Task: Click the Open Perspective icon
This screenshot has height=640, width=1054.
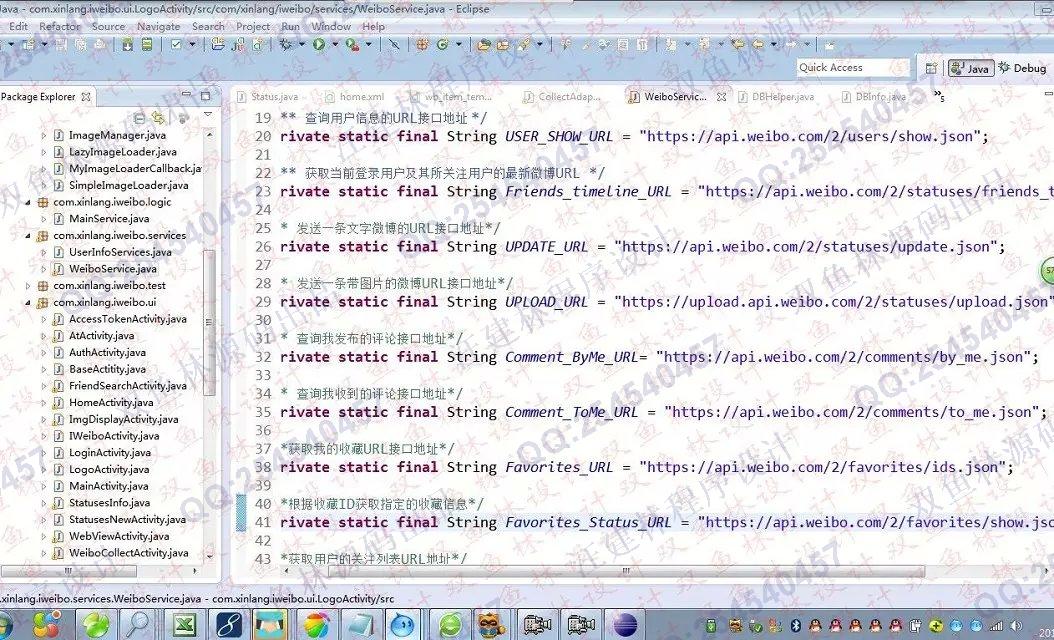Action: 931,68
